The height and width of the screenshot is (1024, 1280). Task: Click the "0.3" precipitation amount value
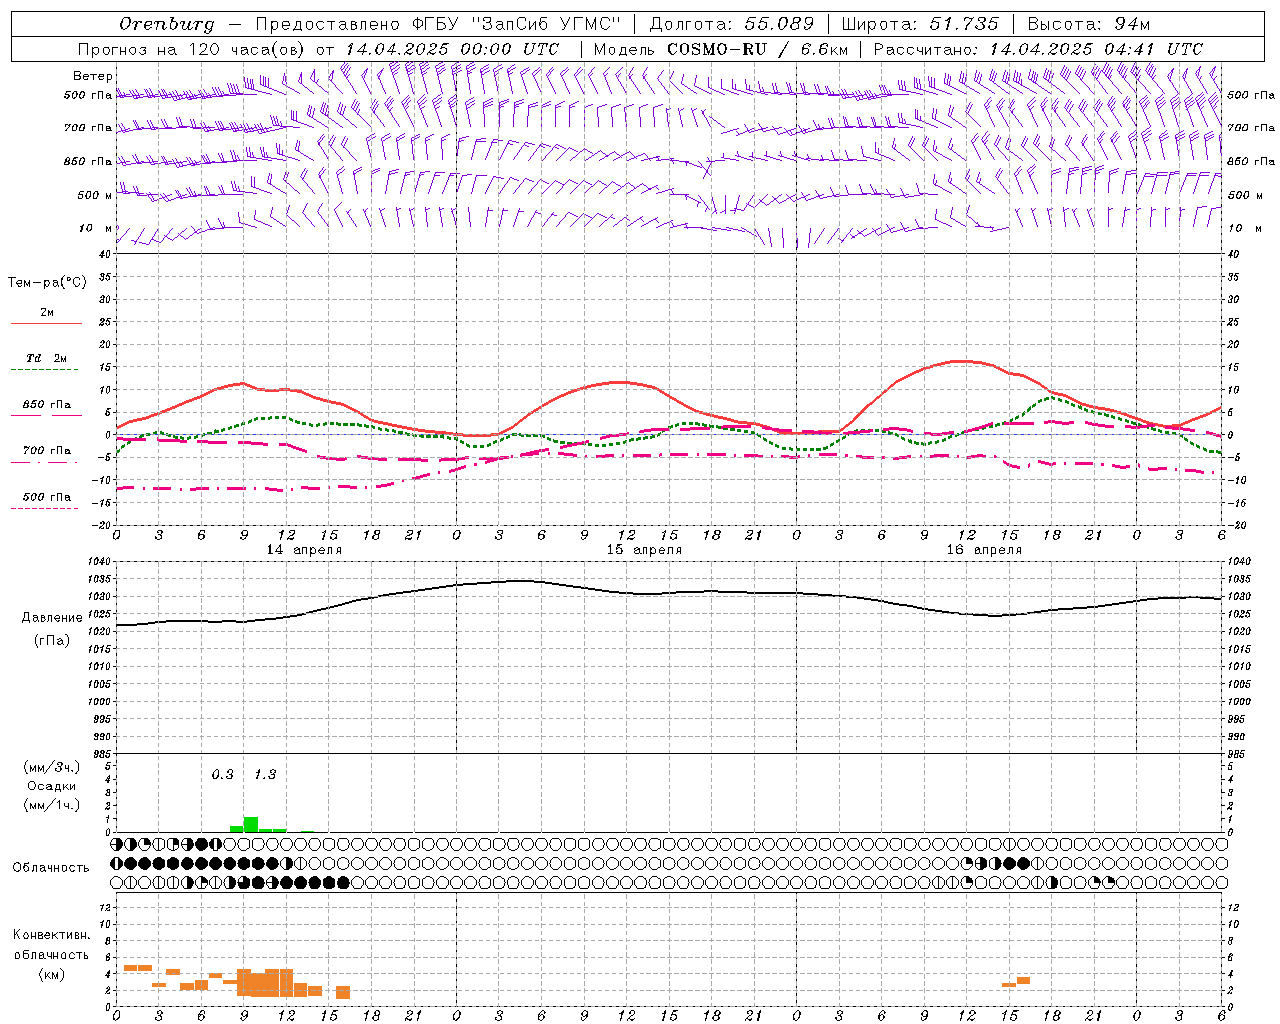coord(222,774)
